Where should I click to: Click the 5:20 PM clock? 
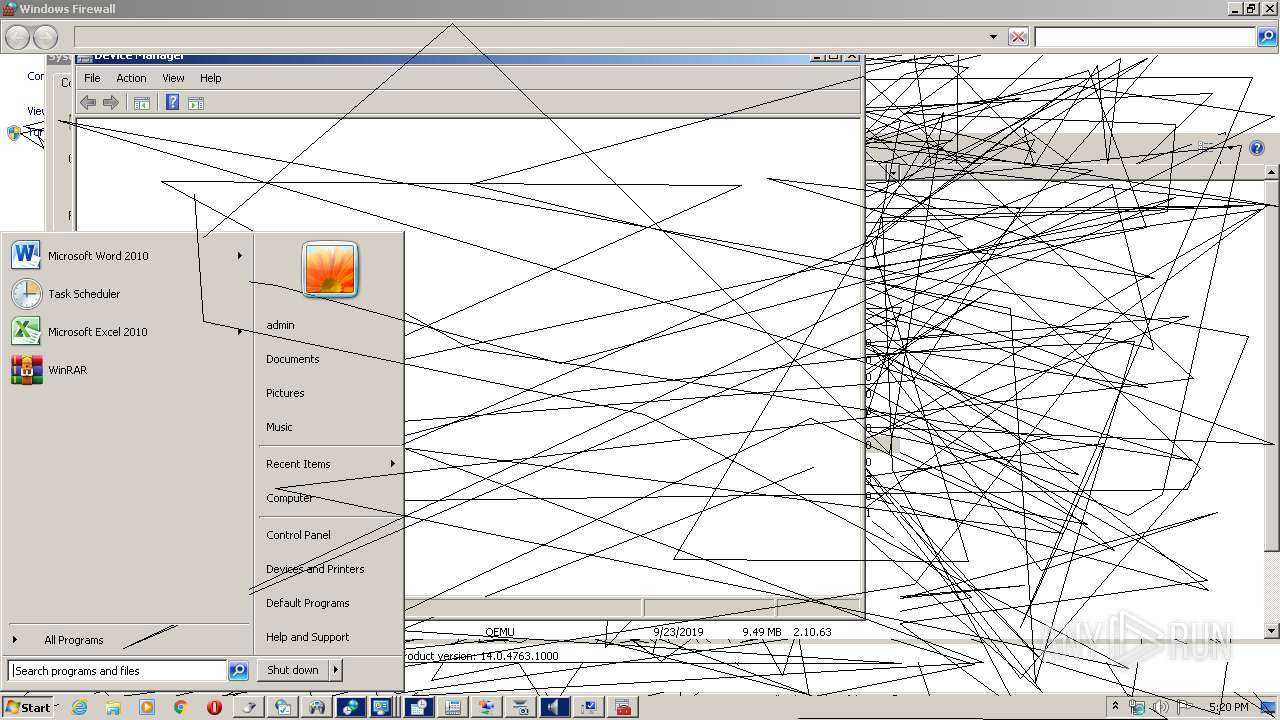1228,707
